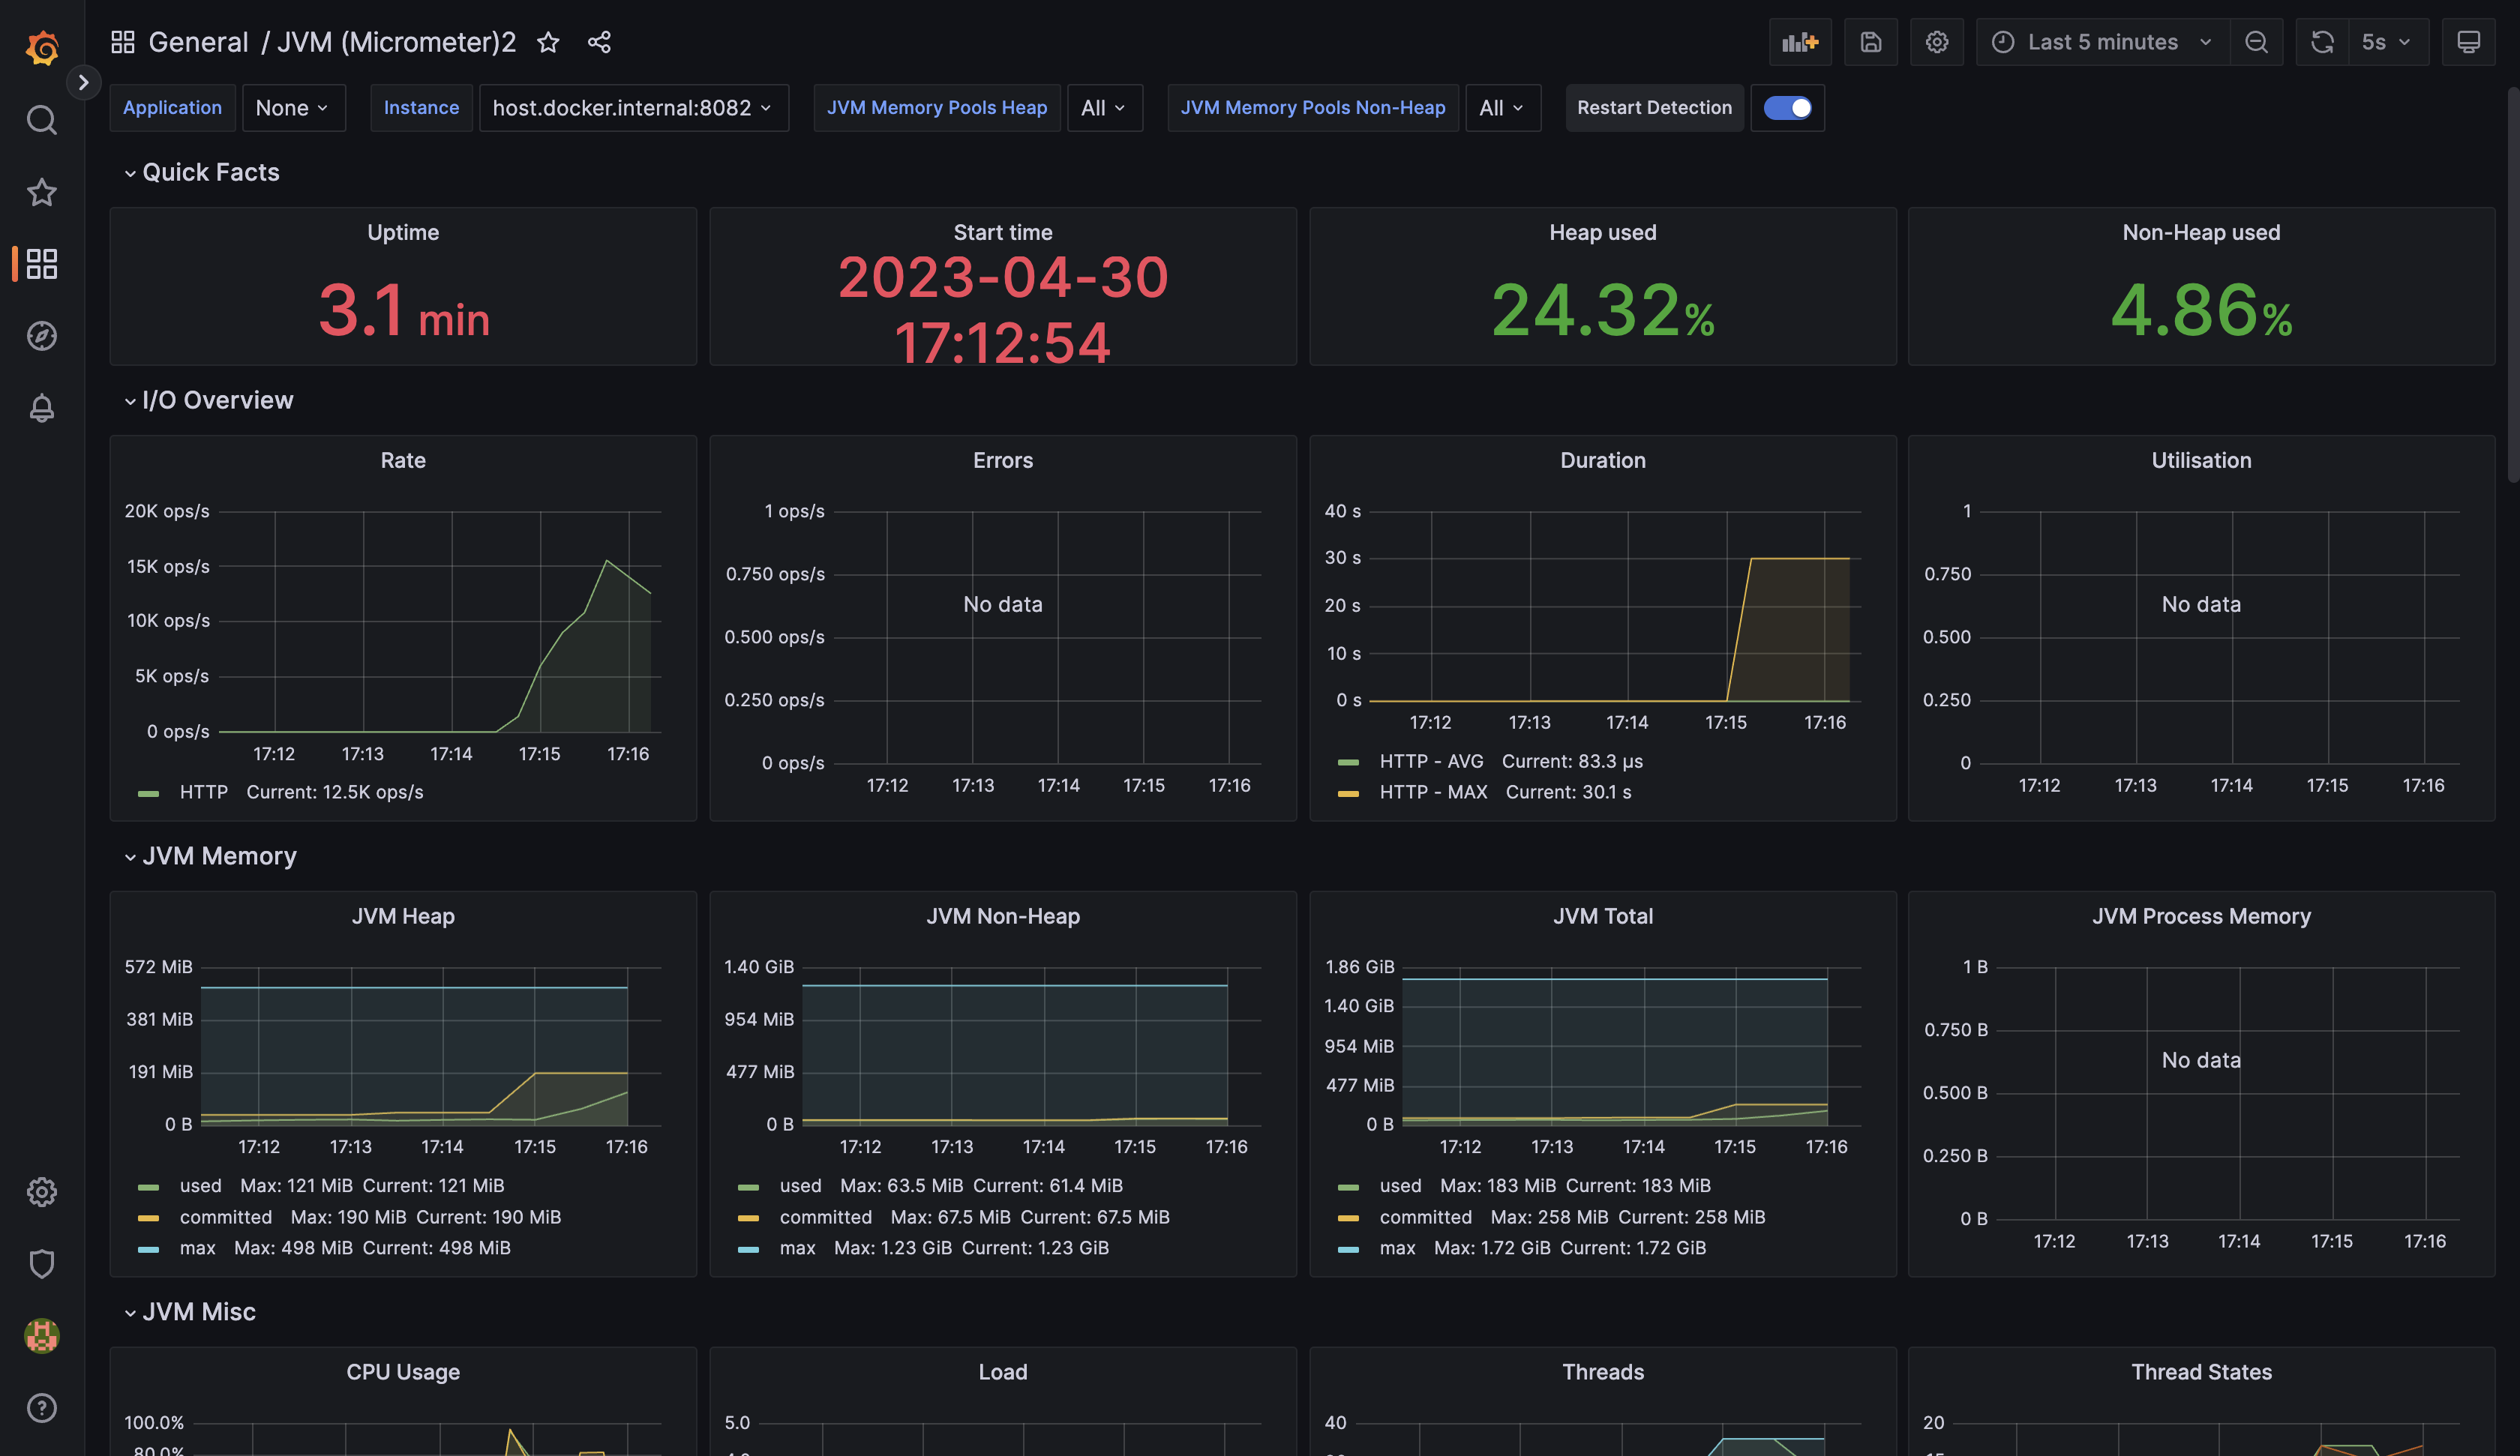Share the dashboard
2520x1456 pixels.
click(599, 42)
